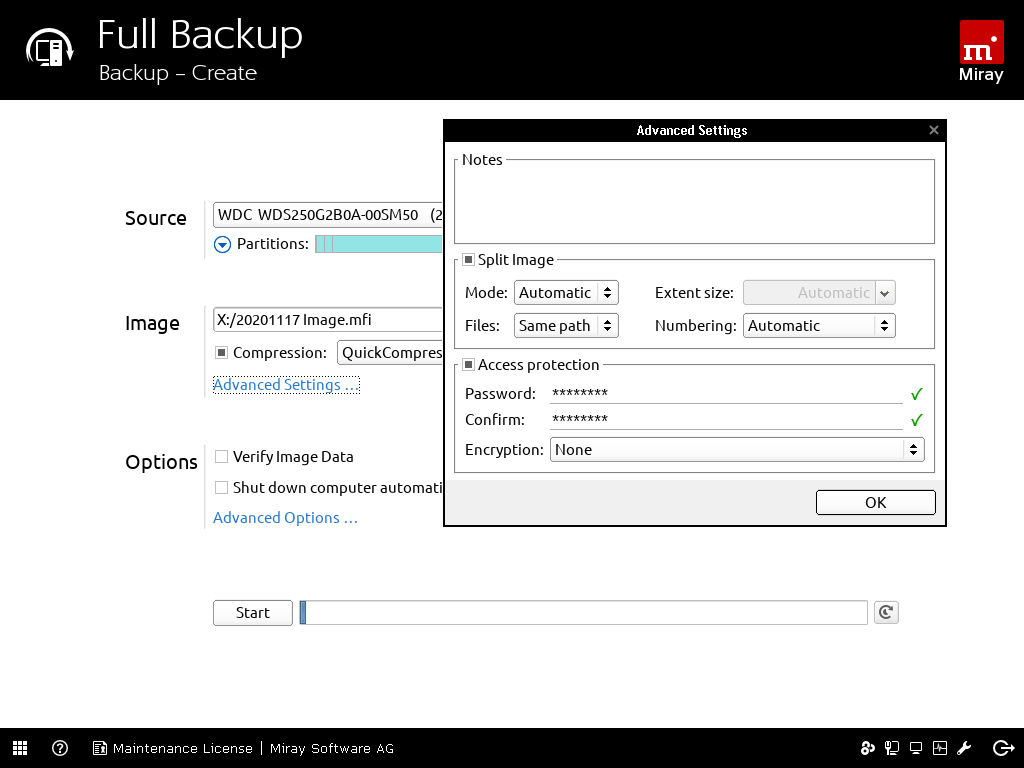1024x768 pixels.
Task: Open the Split Image Mode dropdown
Action: pos(567,293)
